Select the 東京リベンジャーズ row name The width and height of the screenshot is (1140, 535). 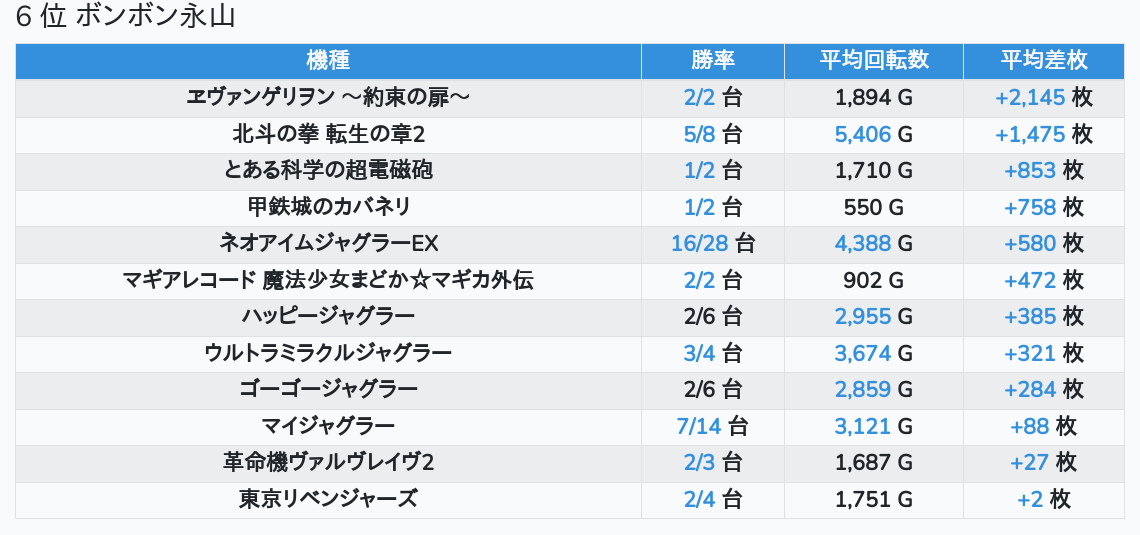(328, 499)
